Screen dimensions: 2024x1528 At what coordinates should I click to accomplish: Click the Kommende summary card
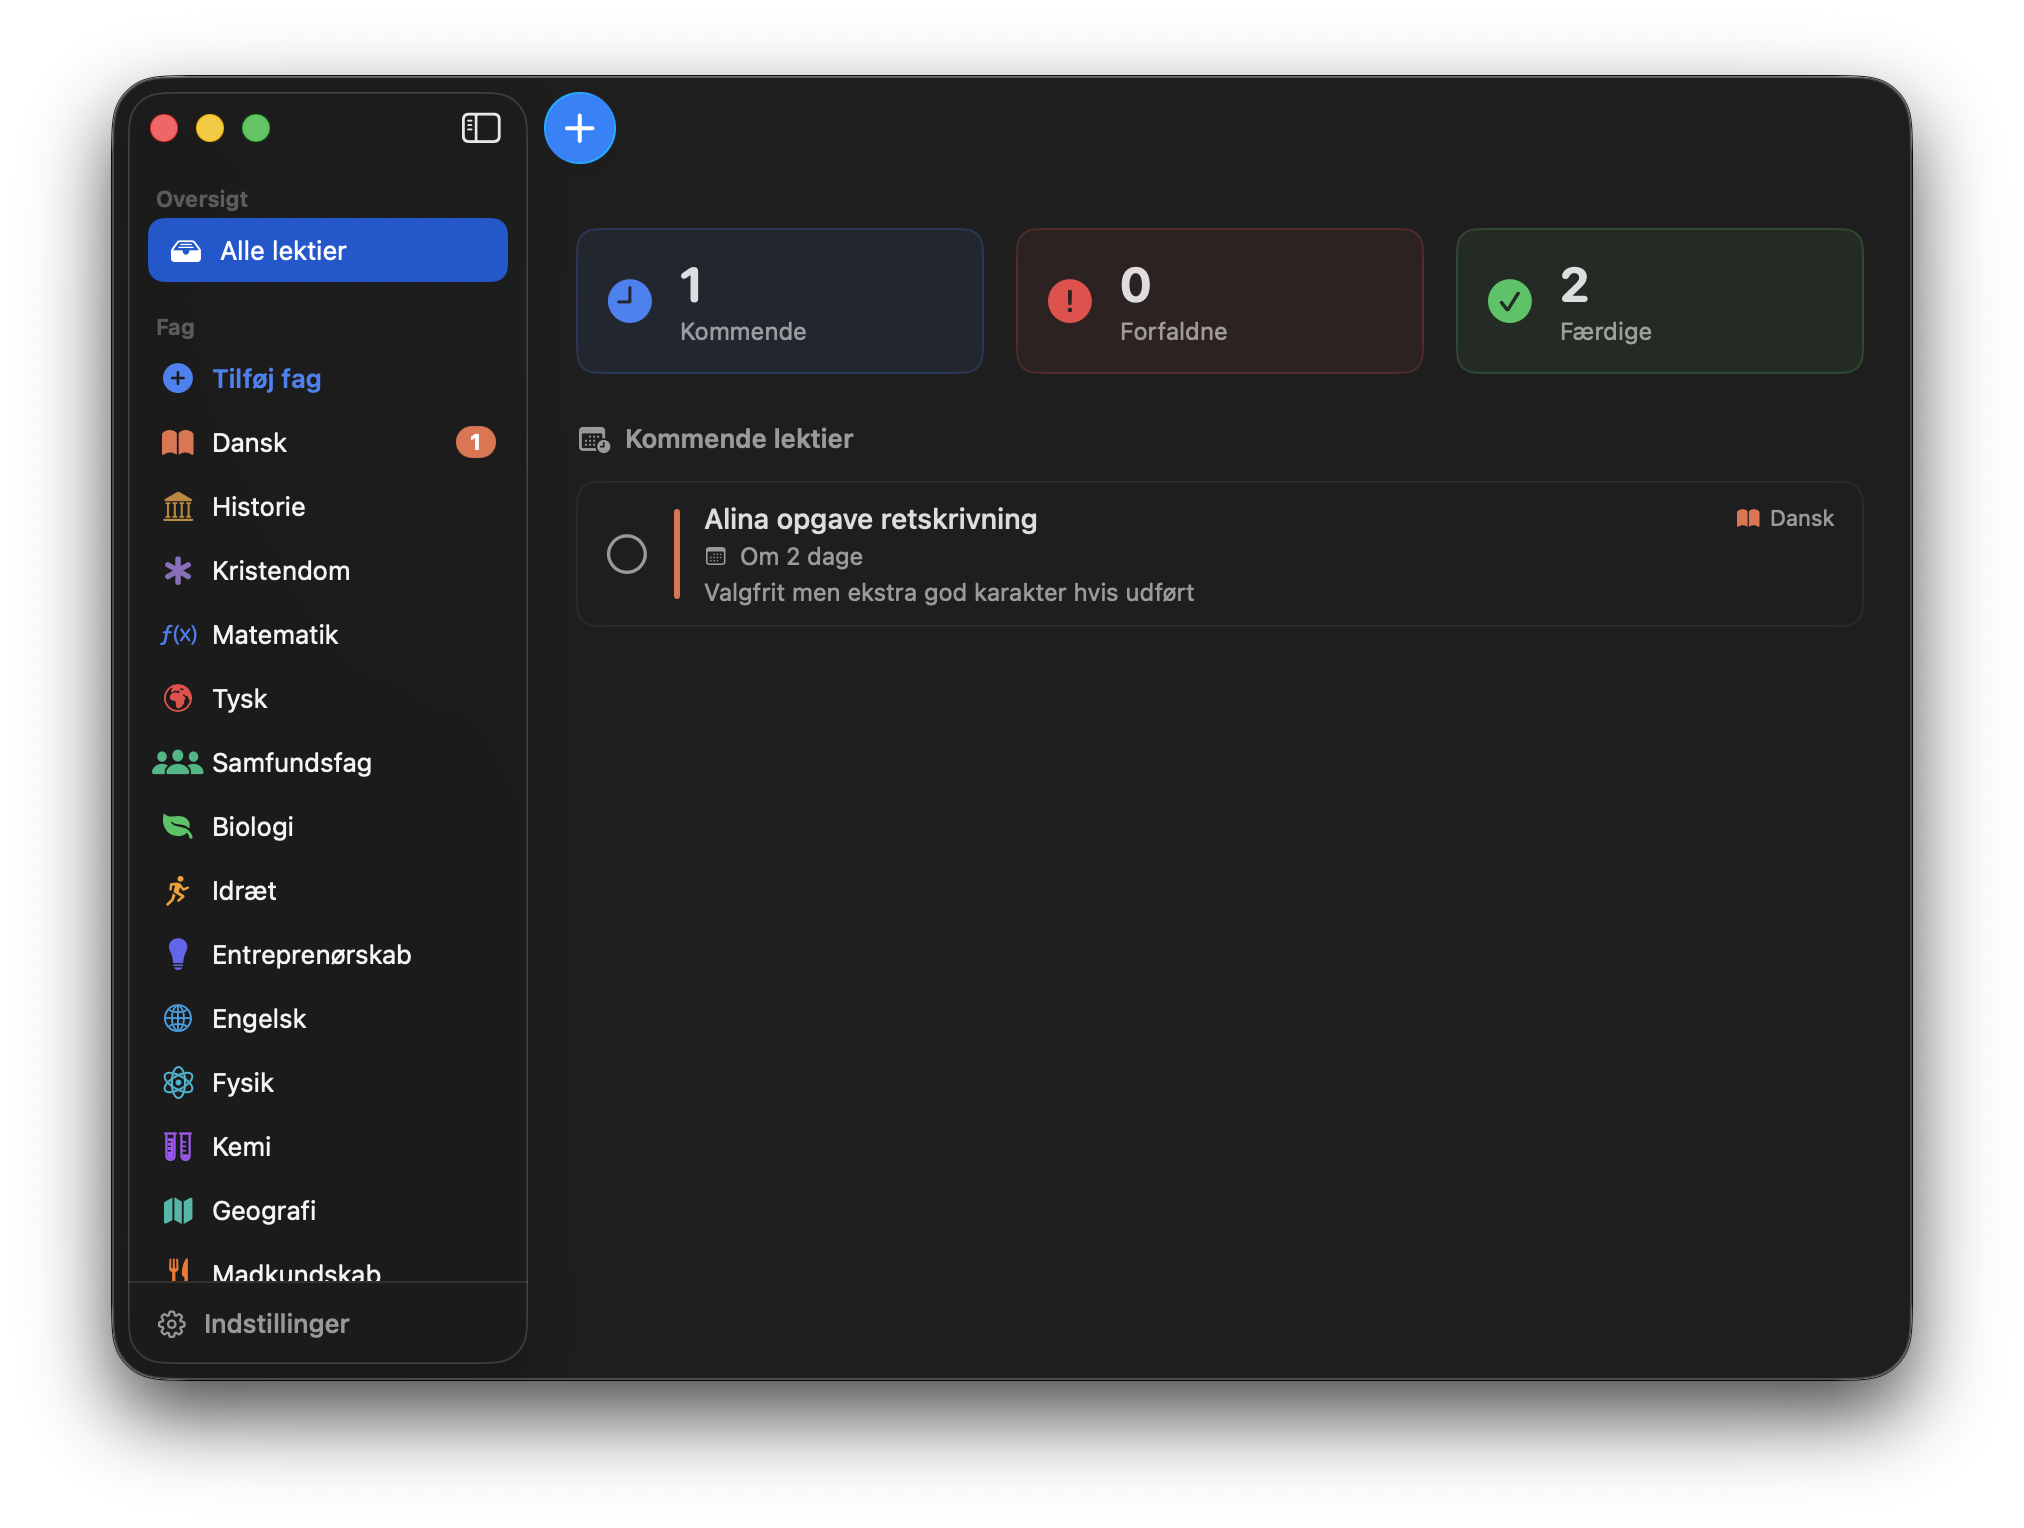[x=779, y=301]
